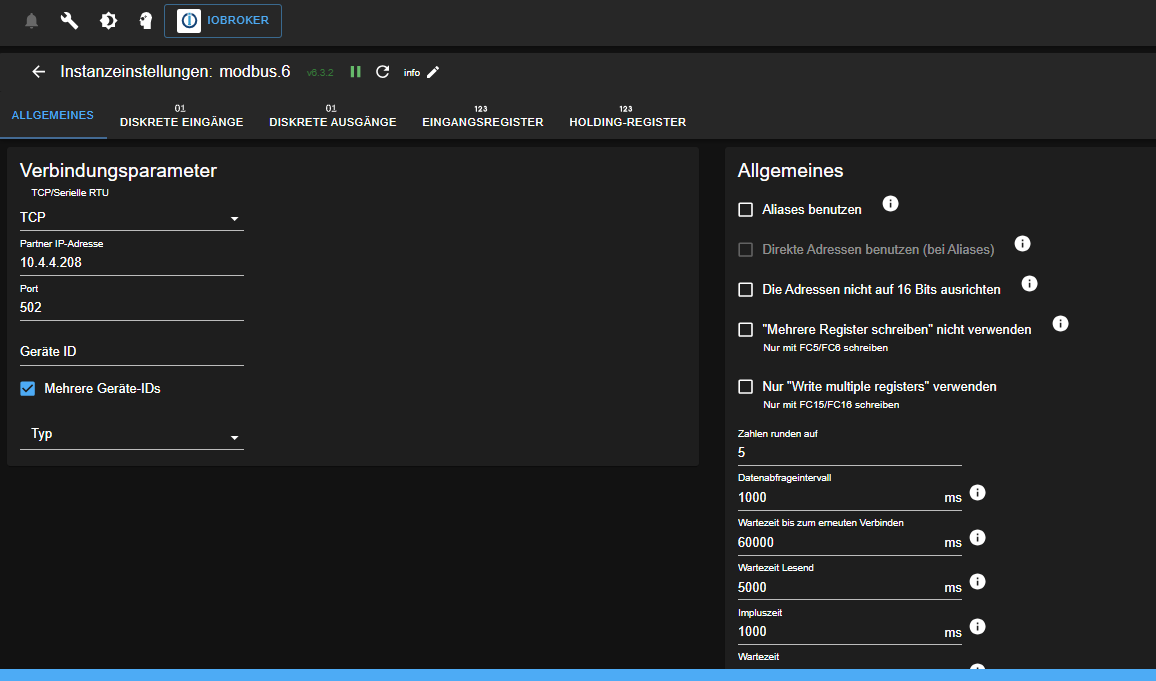This screenshot has height=681, width=1156.
Task: Click the Partner IP-Adresse input field
Action: (130, 262)
